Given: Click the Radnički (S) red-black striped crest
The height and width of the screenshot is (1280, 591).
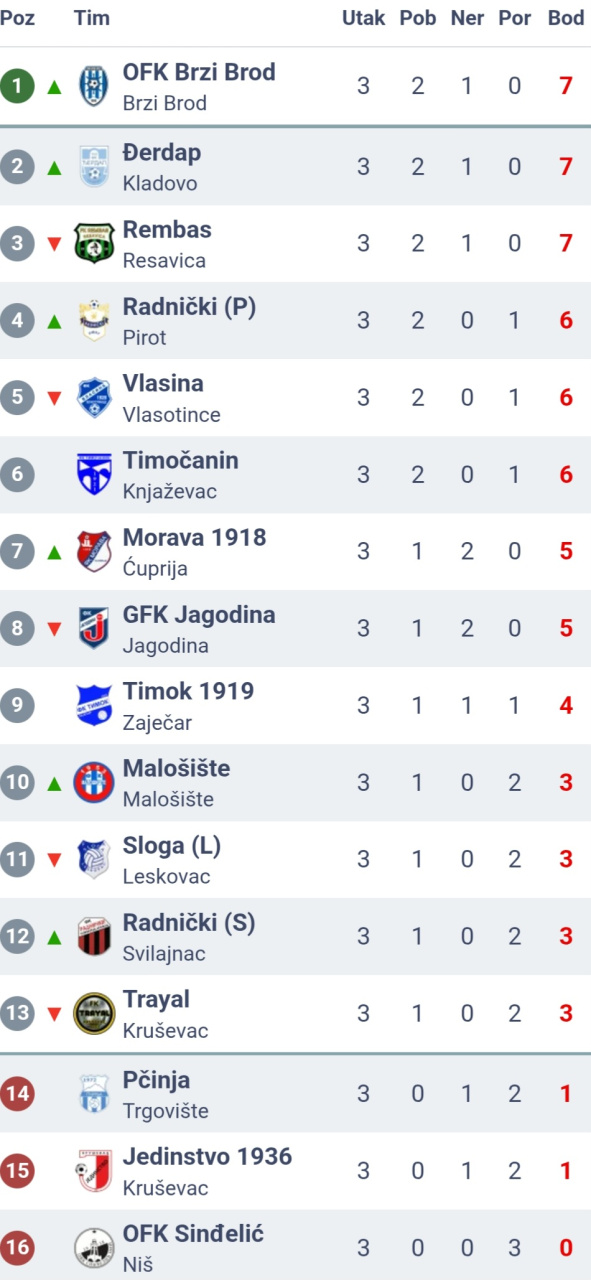Looking at the screenshot, I should pyautogui.click(x=94, y=936).
